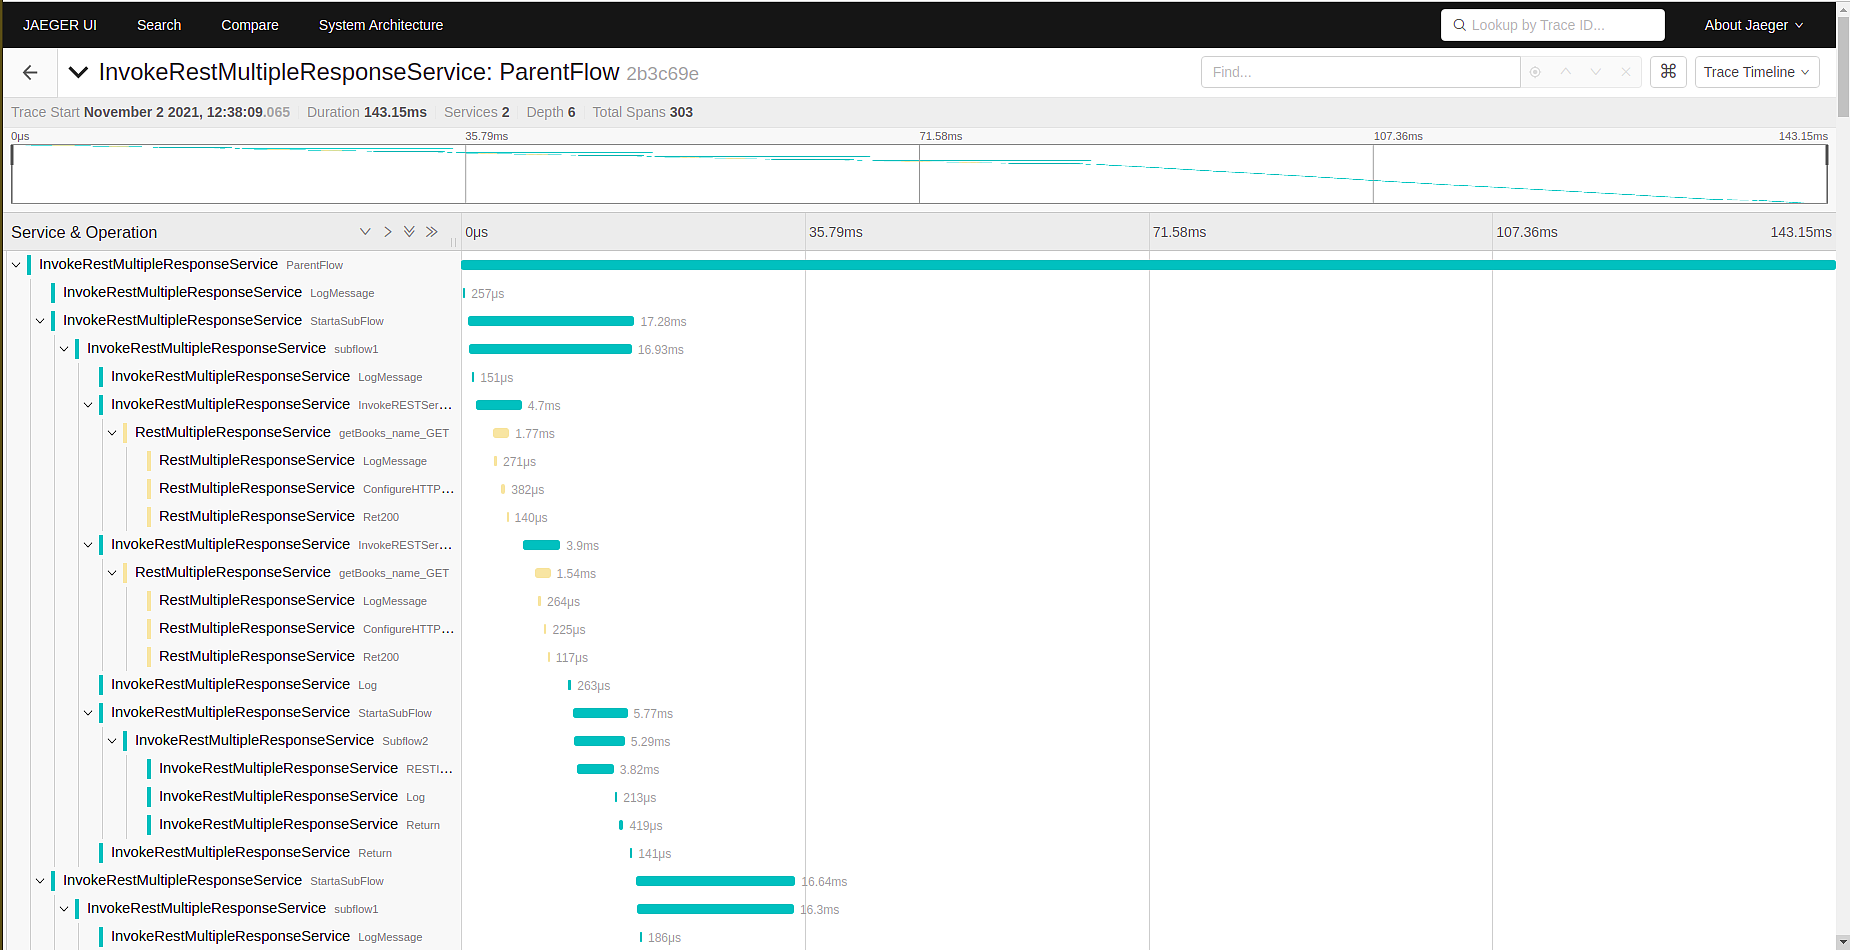Expand one level with the single down chevron

365,232
